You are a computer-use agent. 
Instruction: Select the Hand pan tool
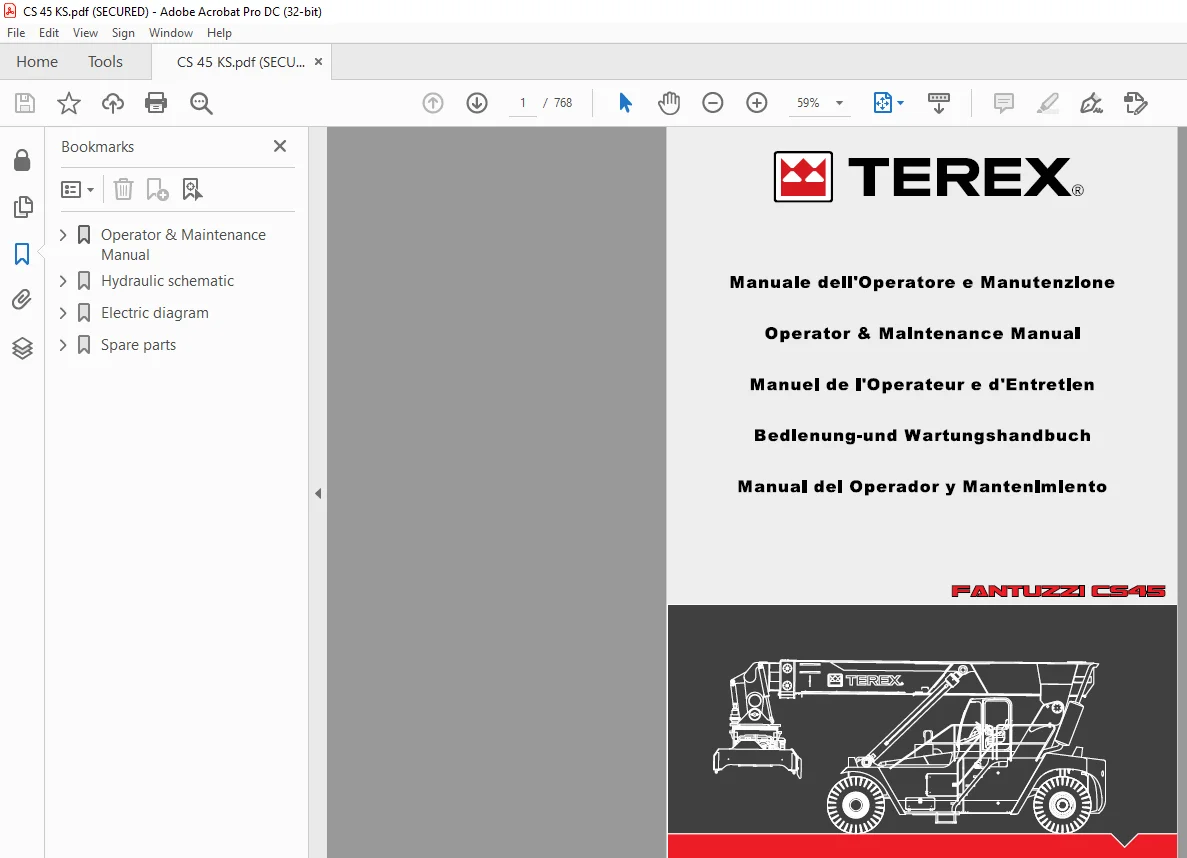point(668,103)
